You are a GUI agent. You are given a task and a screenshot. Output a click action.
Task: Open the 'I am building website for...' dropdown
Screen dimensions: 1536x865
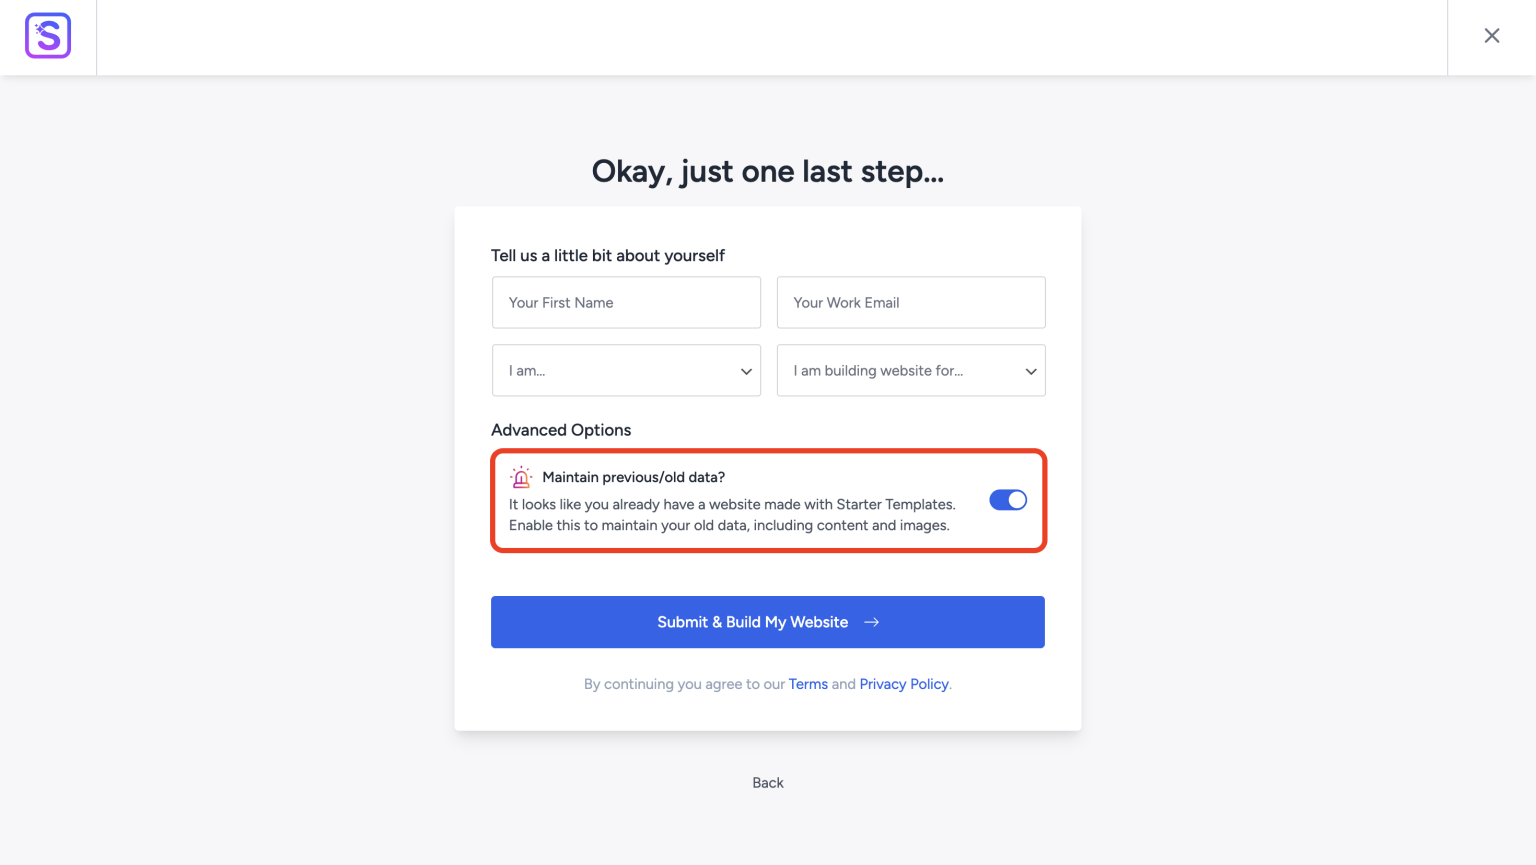point(911,370)
